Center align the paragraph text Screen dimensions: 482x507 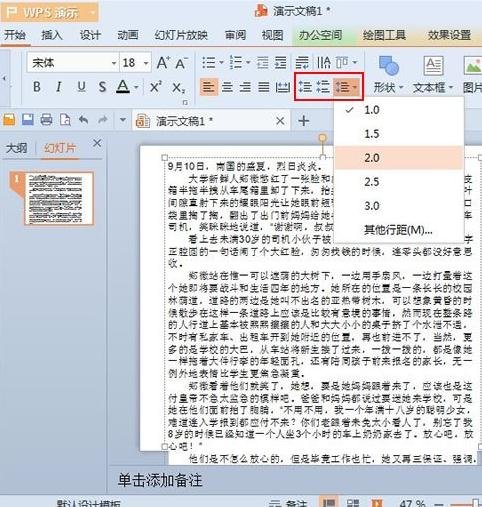(227, 87)
